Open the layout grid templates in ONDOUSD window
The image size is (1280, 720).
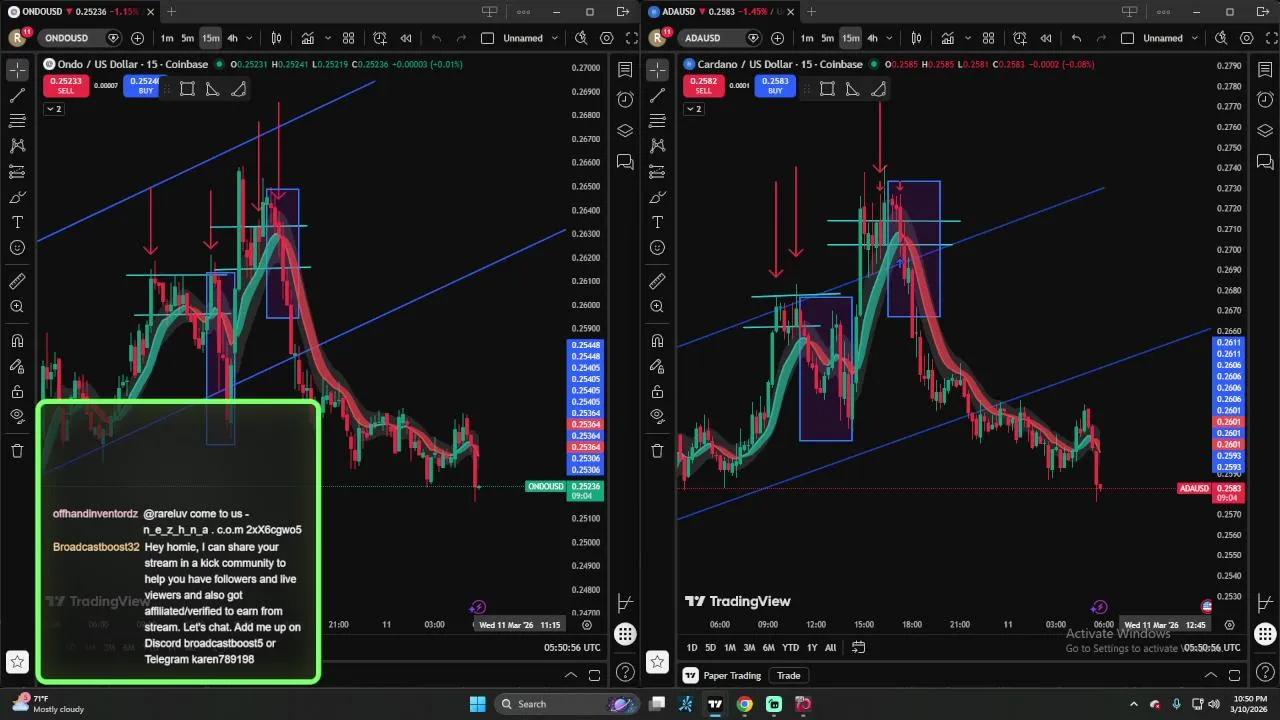(x=348, y=38)
